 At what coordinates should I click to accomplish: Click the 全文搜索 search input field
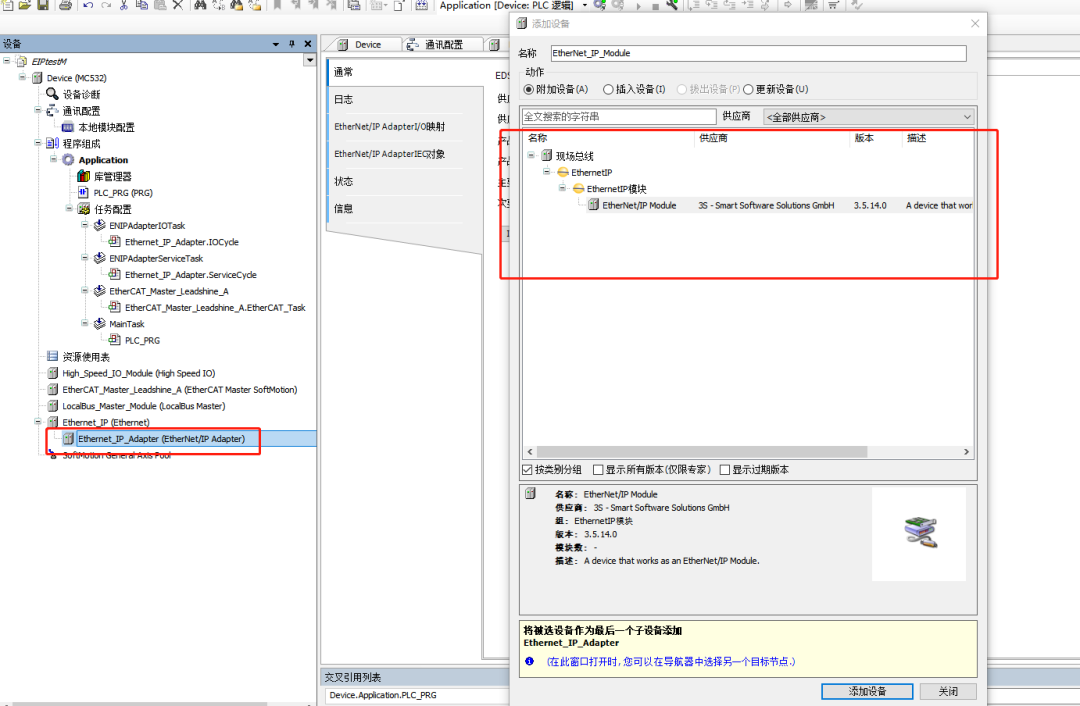click(618, 117)
